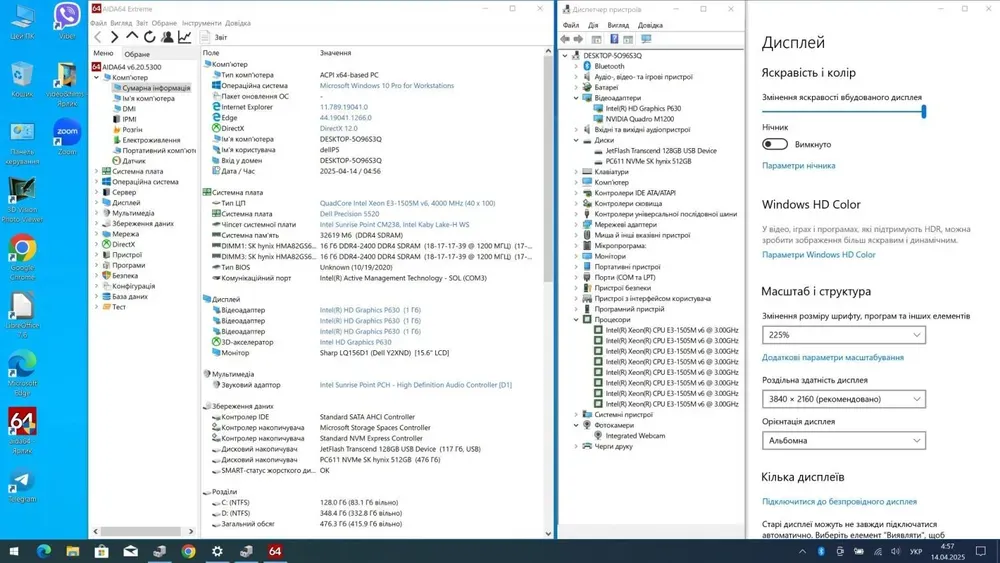The width and height of the screenshot is (1000, 563).
Task: Click the AIDA64 user manager toolbar icon
Action: (167, 37)
